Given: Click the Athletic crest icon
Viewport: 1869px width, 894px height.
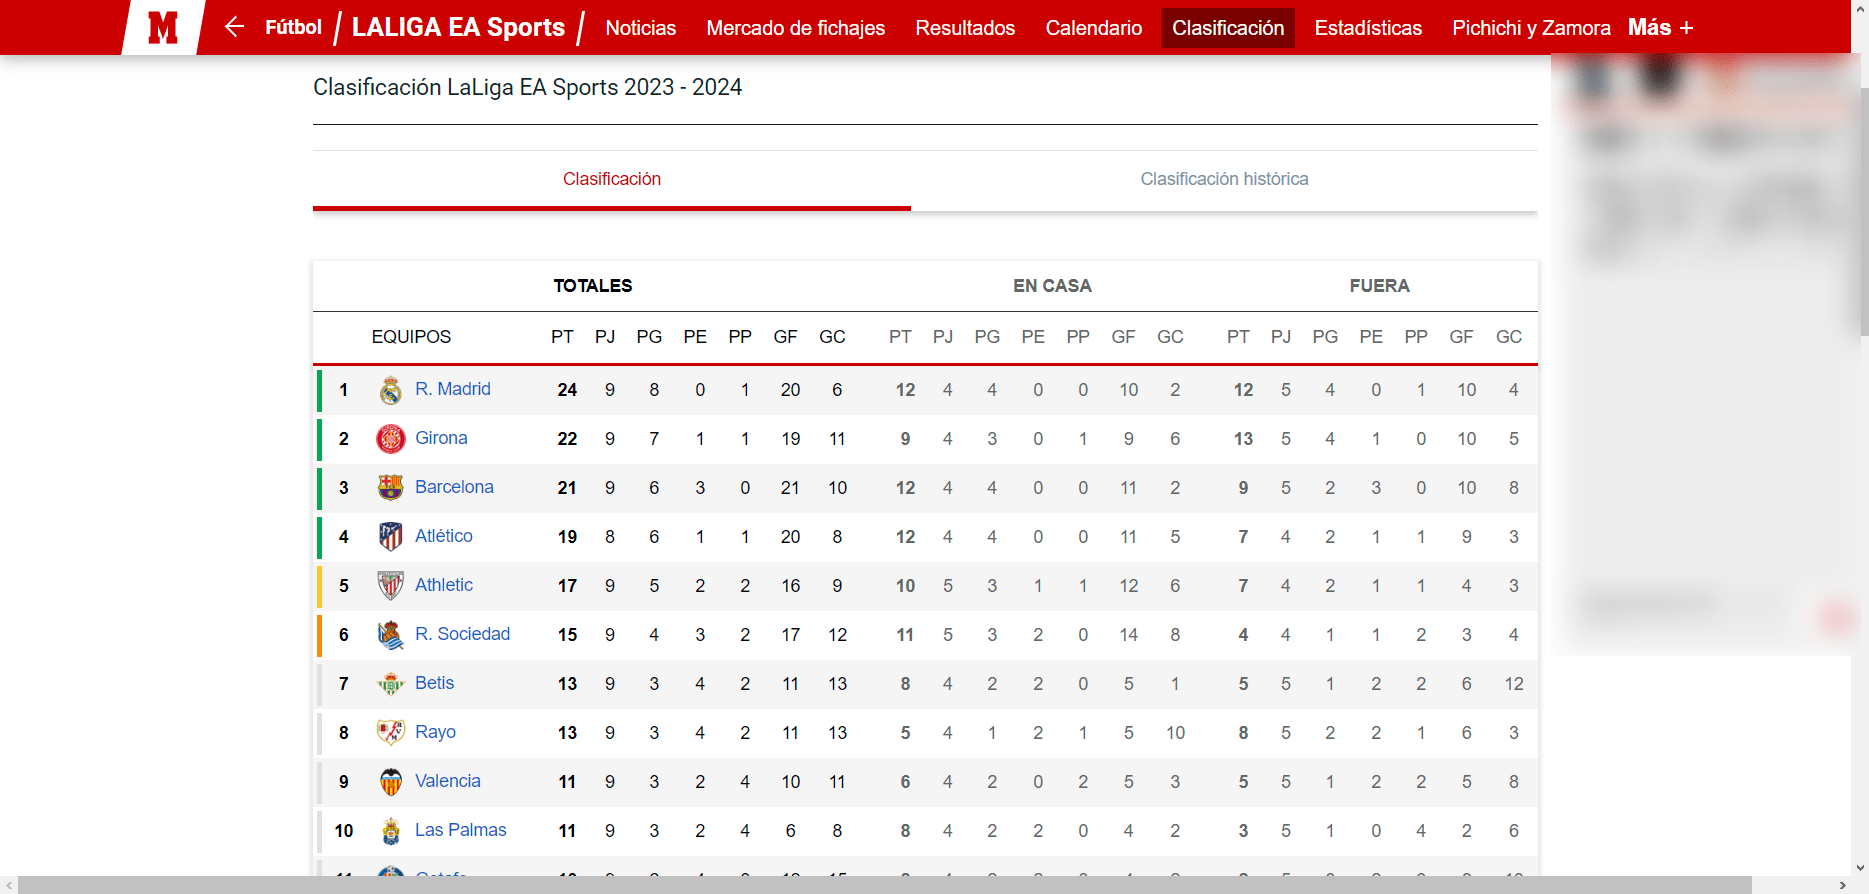Looking at the screenshot, I should click(x=391, y=586).
